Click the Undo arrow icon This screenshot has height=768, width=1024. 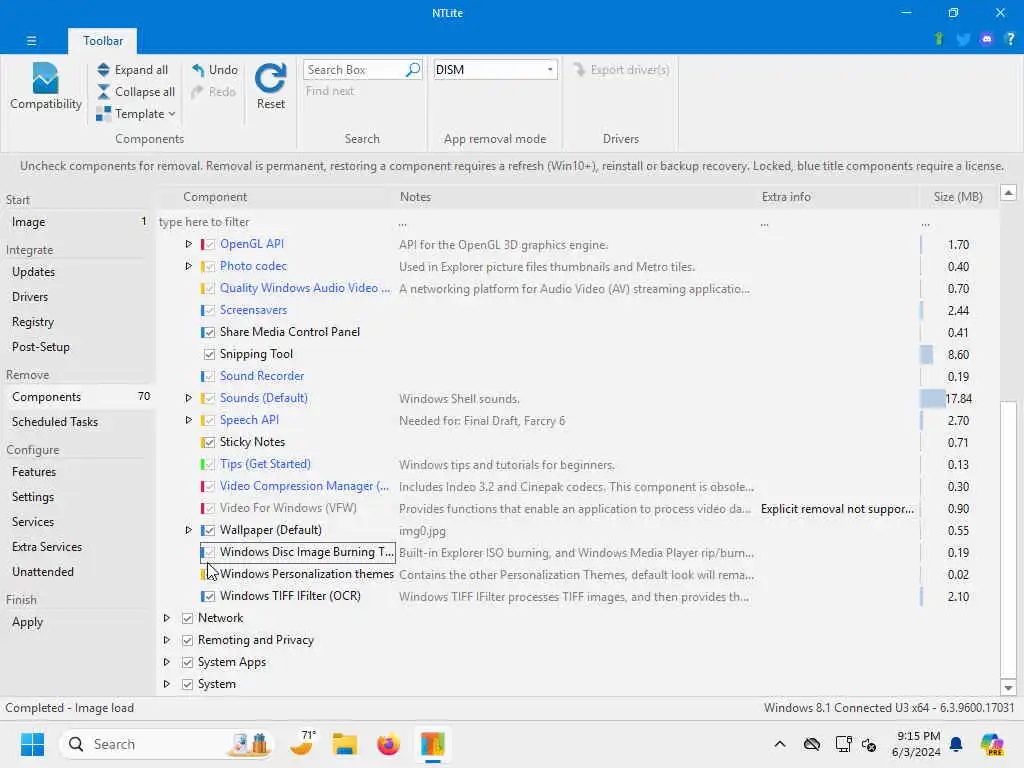pyautogui.click(x=198, y=69)
